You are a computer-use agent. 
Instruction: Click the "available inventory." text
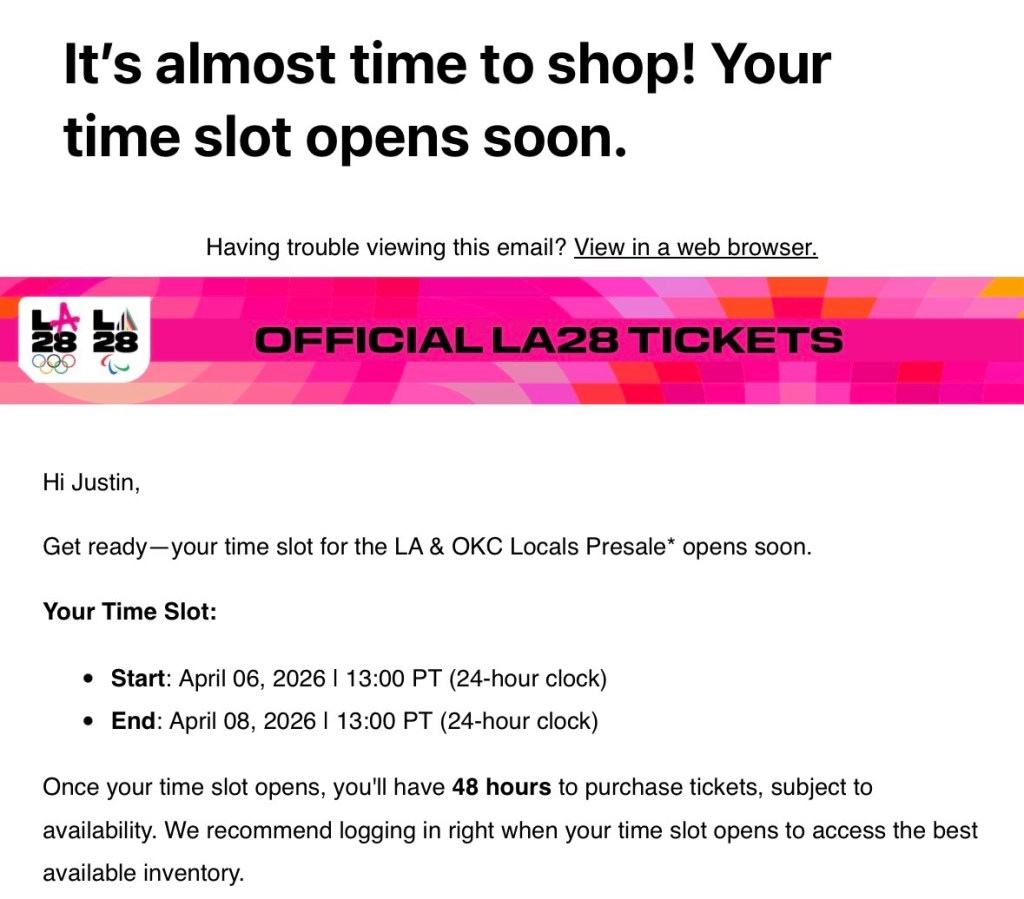(x=143, y=873)
